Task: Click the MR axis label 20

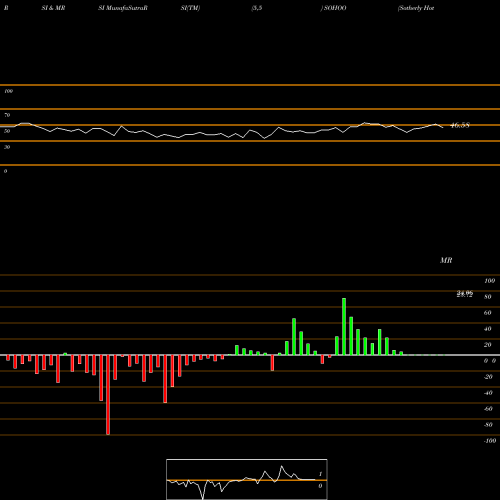Action: [x=488, y=345]
